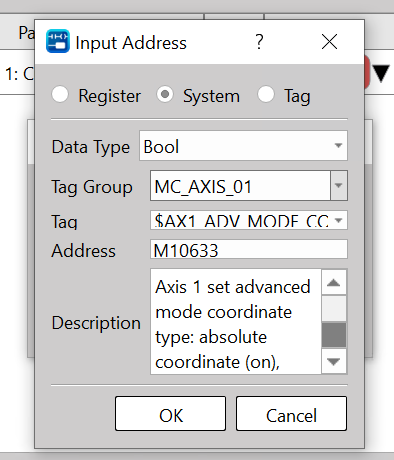394x460 pixels.
Task: Expand the Tag Group MC_AXIS_01 dropdown arrow
Action: click(339, 186)
